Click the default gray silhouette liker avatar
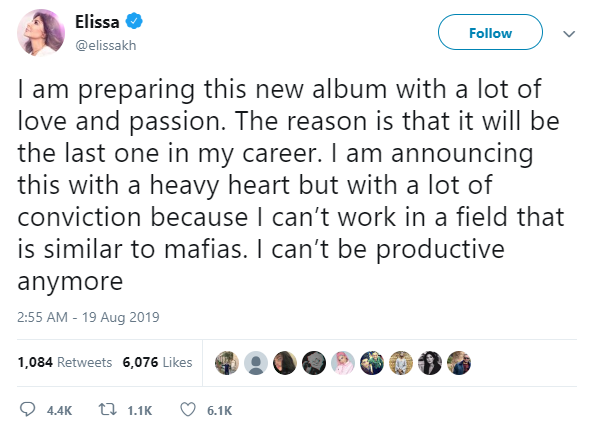This screenshot has width=602, height=421. tap(255, 363)
